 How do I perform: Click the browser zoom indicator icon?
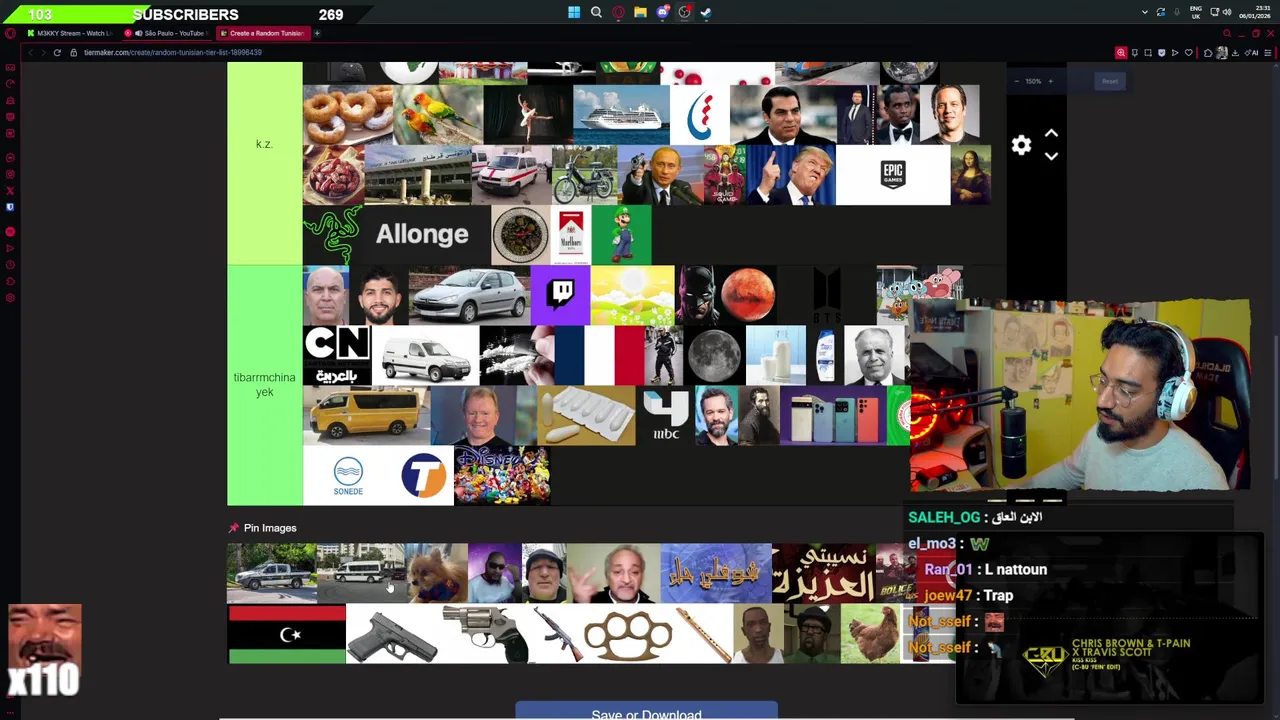1121,53
